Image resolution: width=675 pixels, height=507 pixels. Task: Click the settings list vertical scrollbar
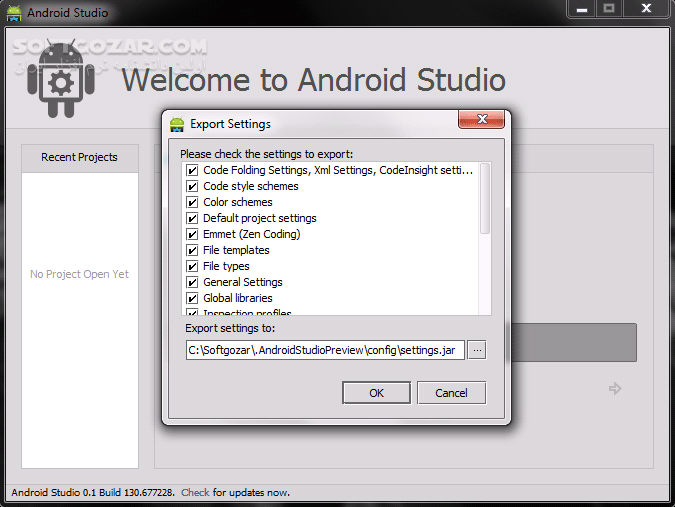point(485,199)
